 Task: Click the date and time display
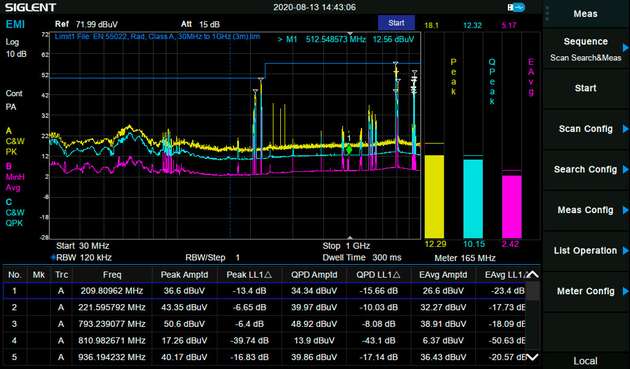click(x=314, y=7)
